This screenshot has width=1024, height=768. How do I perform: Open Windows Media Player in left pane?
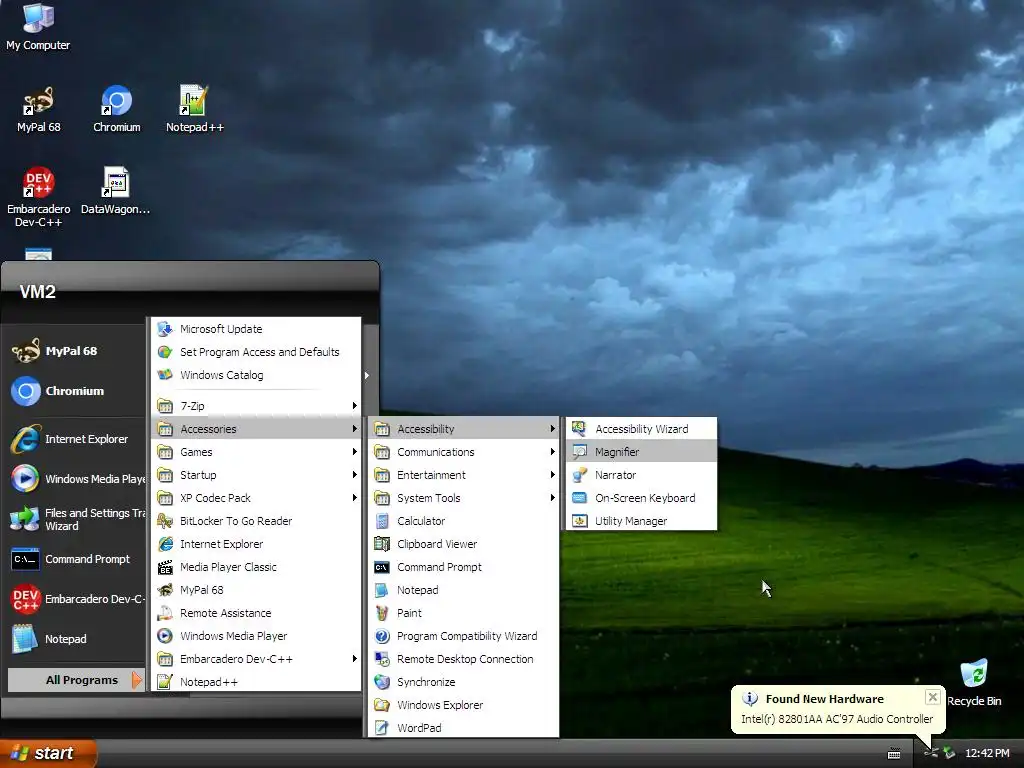(76, 479)
